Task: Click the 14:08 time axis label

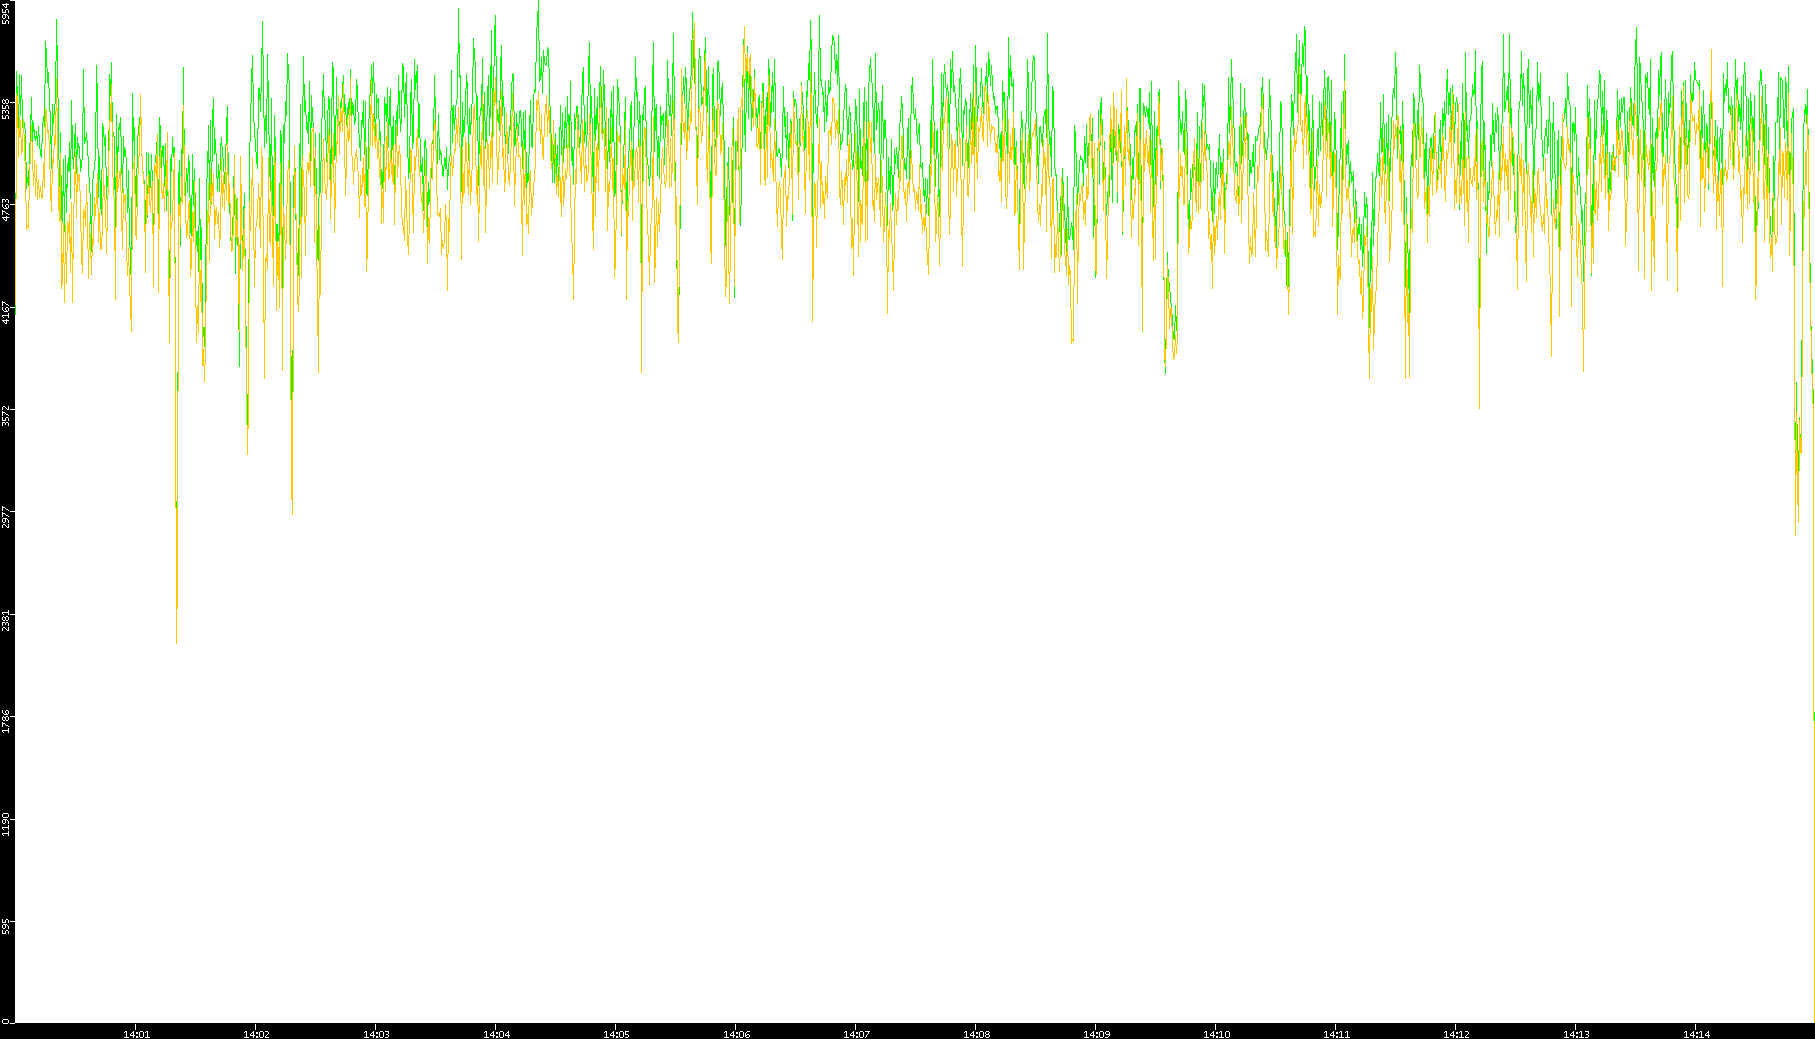Action: pyautogui.click(x=976, y=1034)
